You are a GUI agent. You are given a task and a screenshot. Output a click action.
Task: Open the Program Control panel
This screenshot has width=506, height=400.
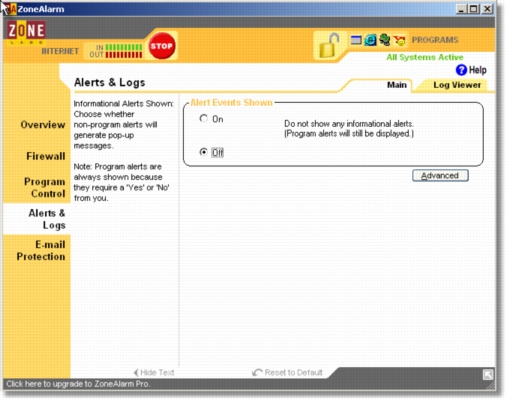[44, 188]
